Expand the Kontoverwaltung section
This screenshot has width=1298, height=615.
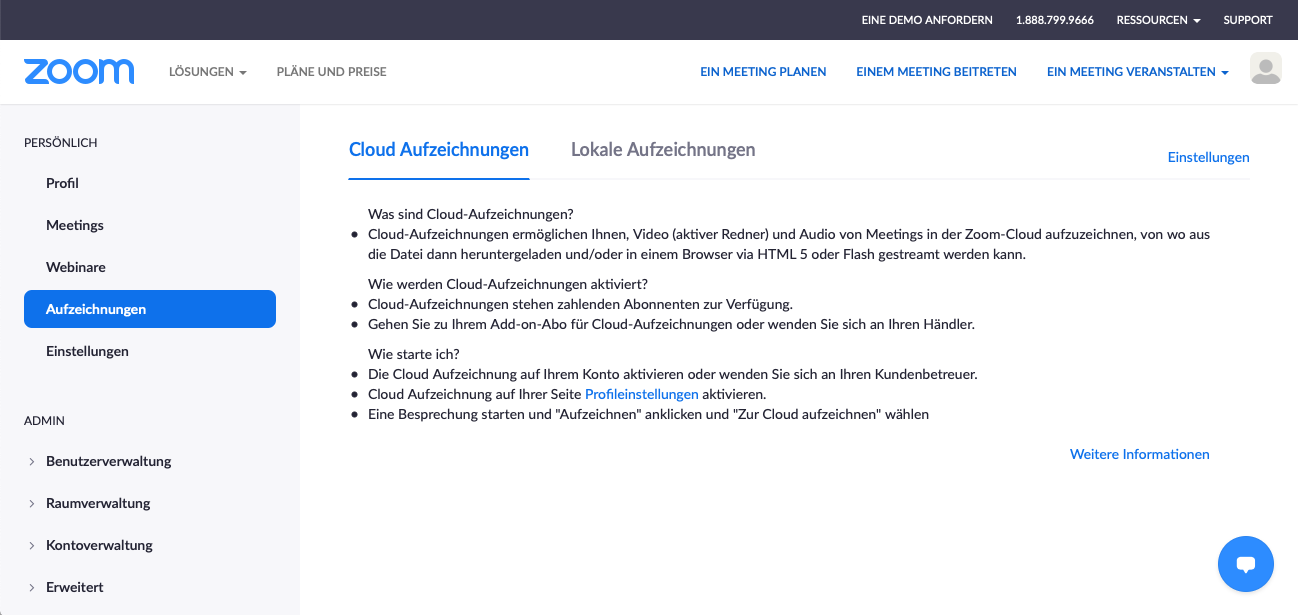click(x=99, y=545)
